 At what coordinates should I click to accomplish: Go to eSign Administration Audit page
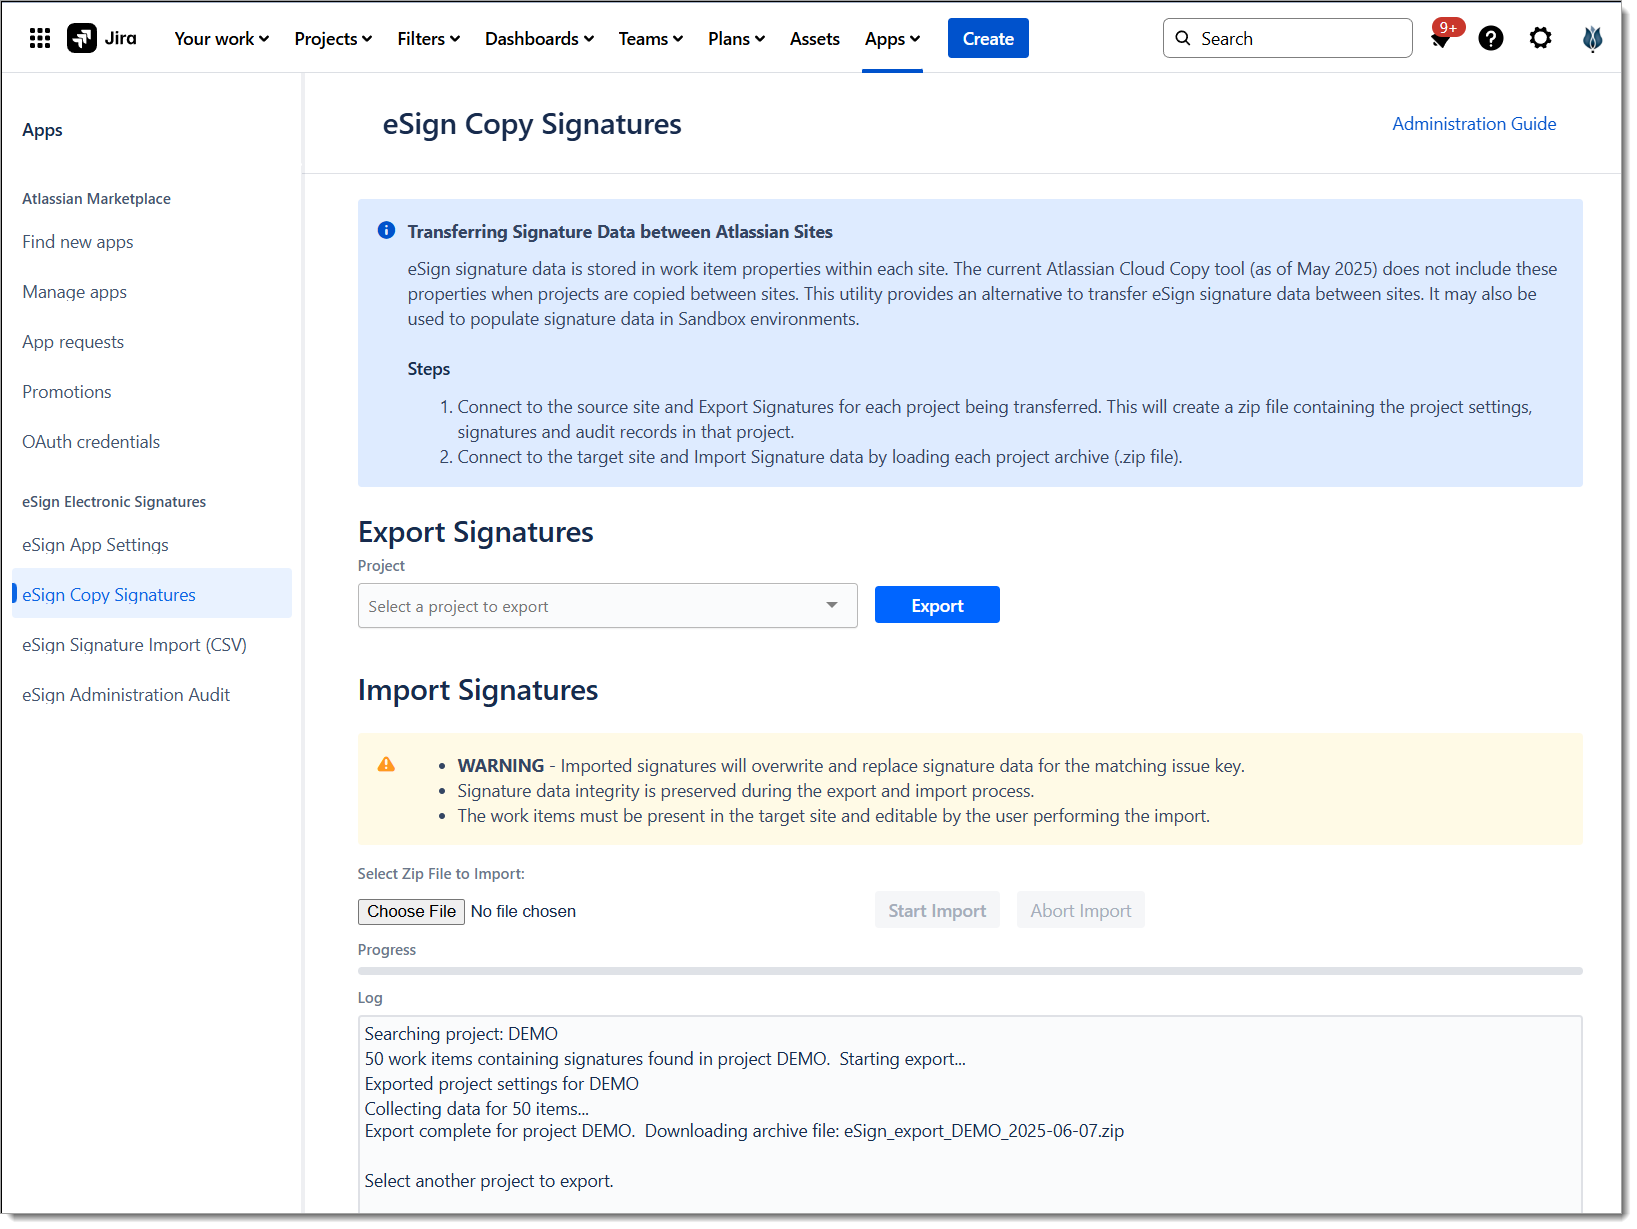pos(126,695)
